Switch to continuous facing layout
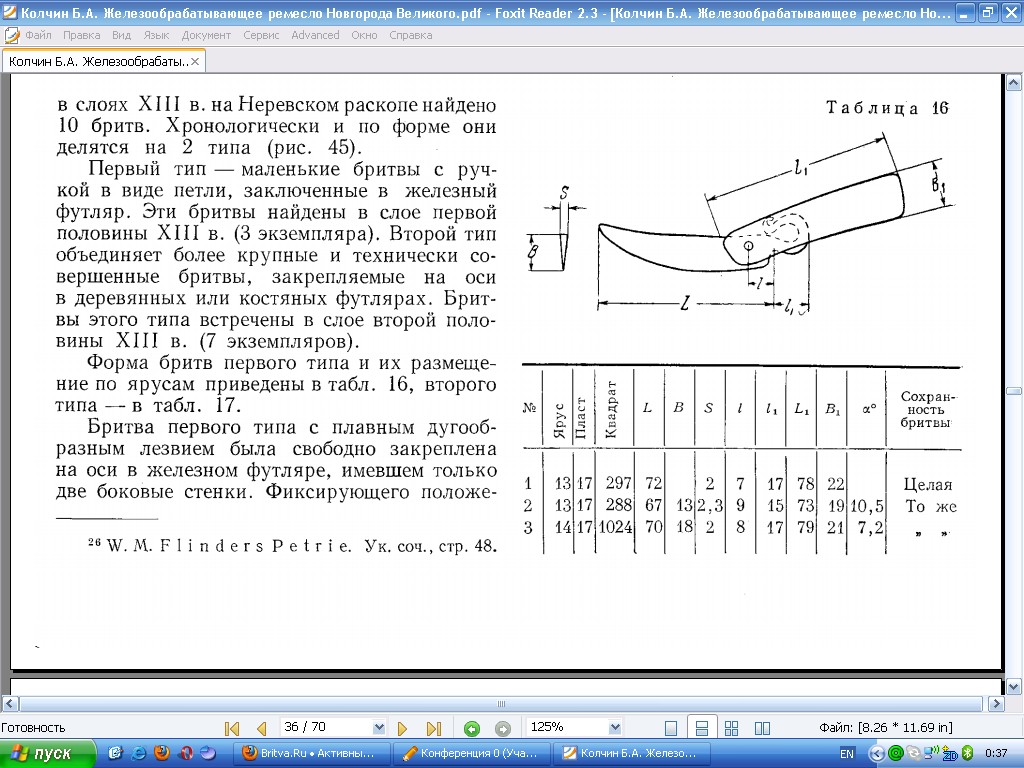The height and width of the screenshot is (768, 1024). tap(731, 728)
